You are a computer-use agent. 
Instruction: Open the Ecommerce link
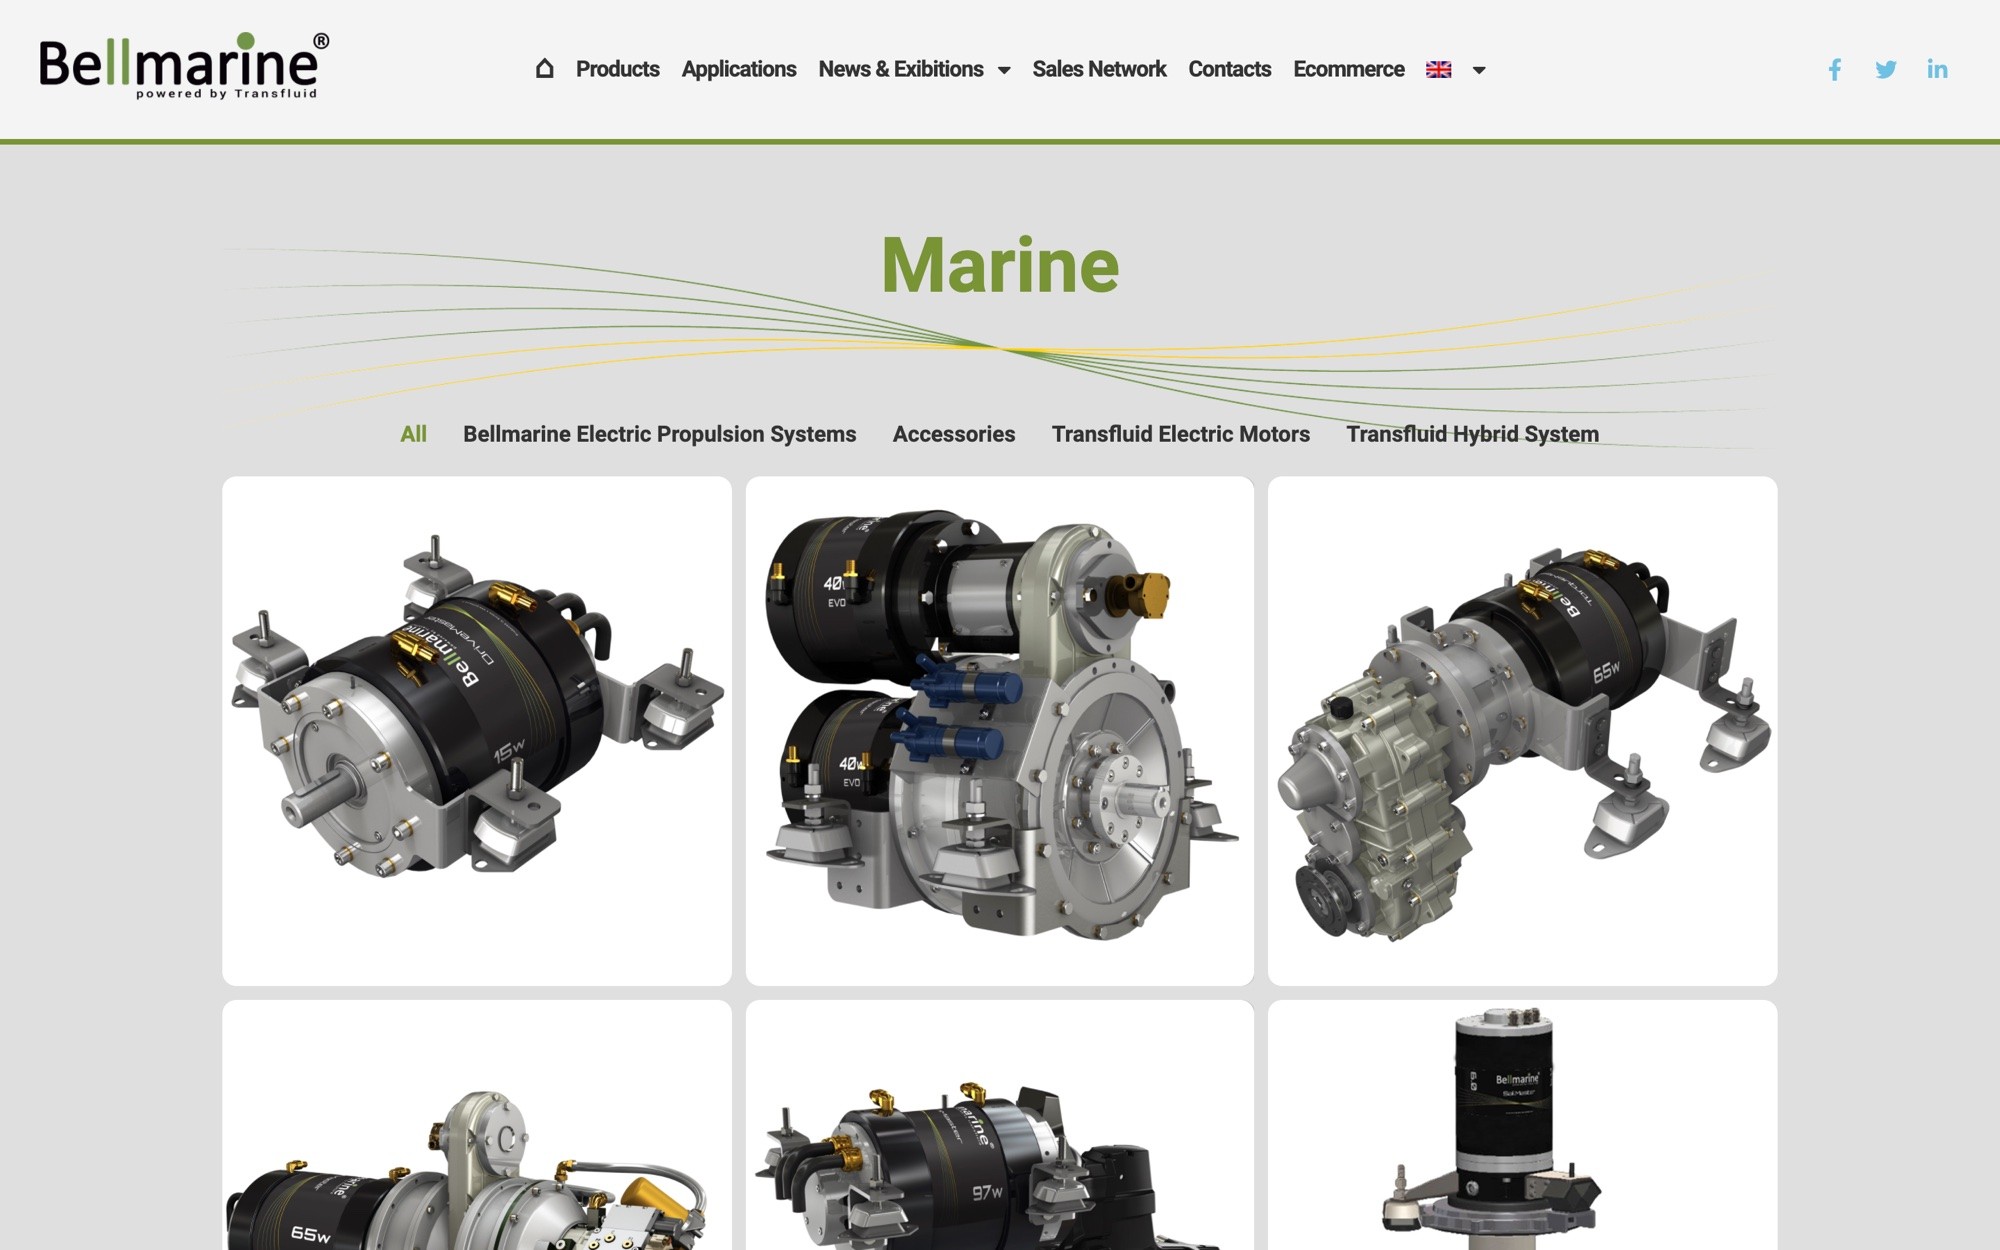[x=1348, y=69]
